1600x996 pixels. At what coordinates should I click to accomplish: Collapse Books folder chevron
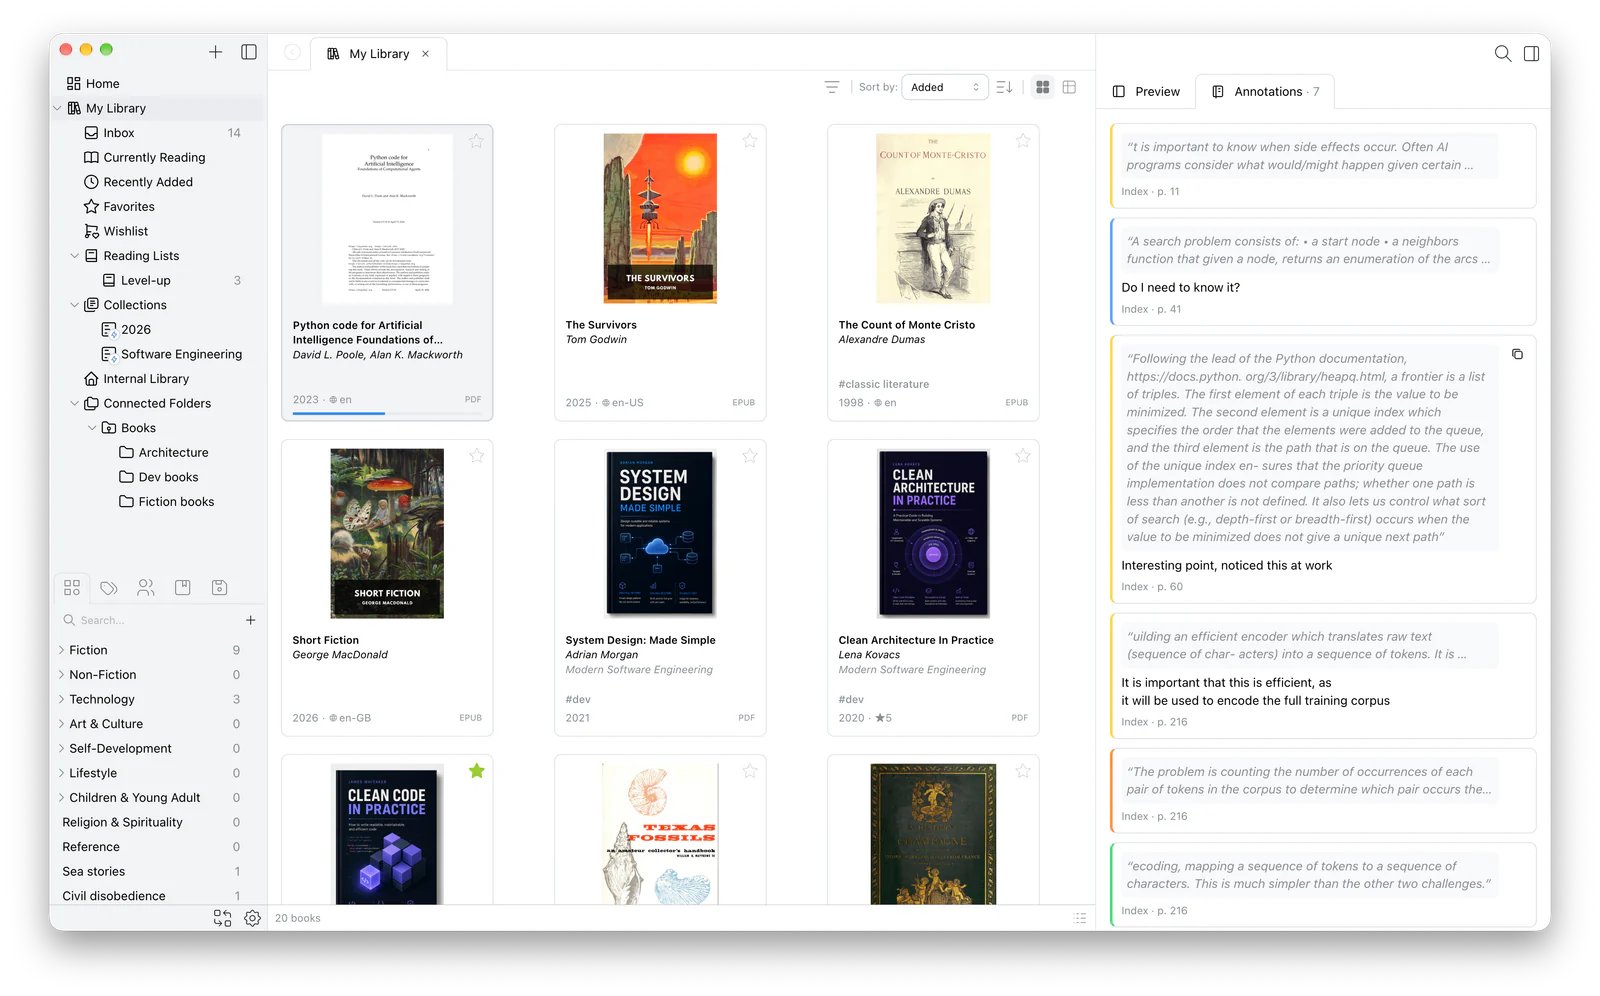click(92, 428)
